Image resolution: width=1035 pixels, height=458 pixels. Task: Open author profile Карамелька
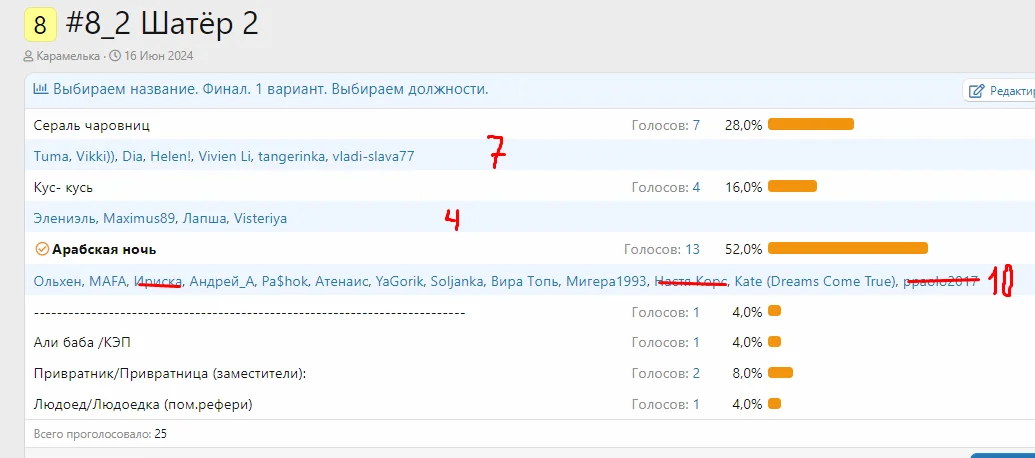click(x=67, y=56)
